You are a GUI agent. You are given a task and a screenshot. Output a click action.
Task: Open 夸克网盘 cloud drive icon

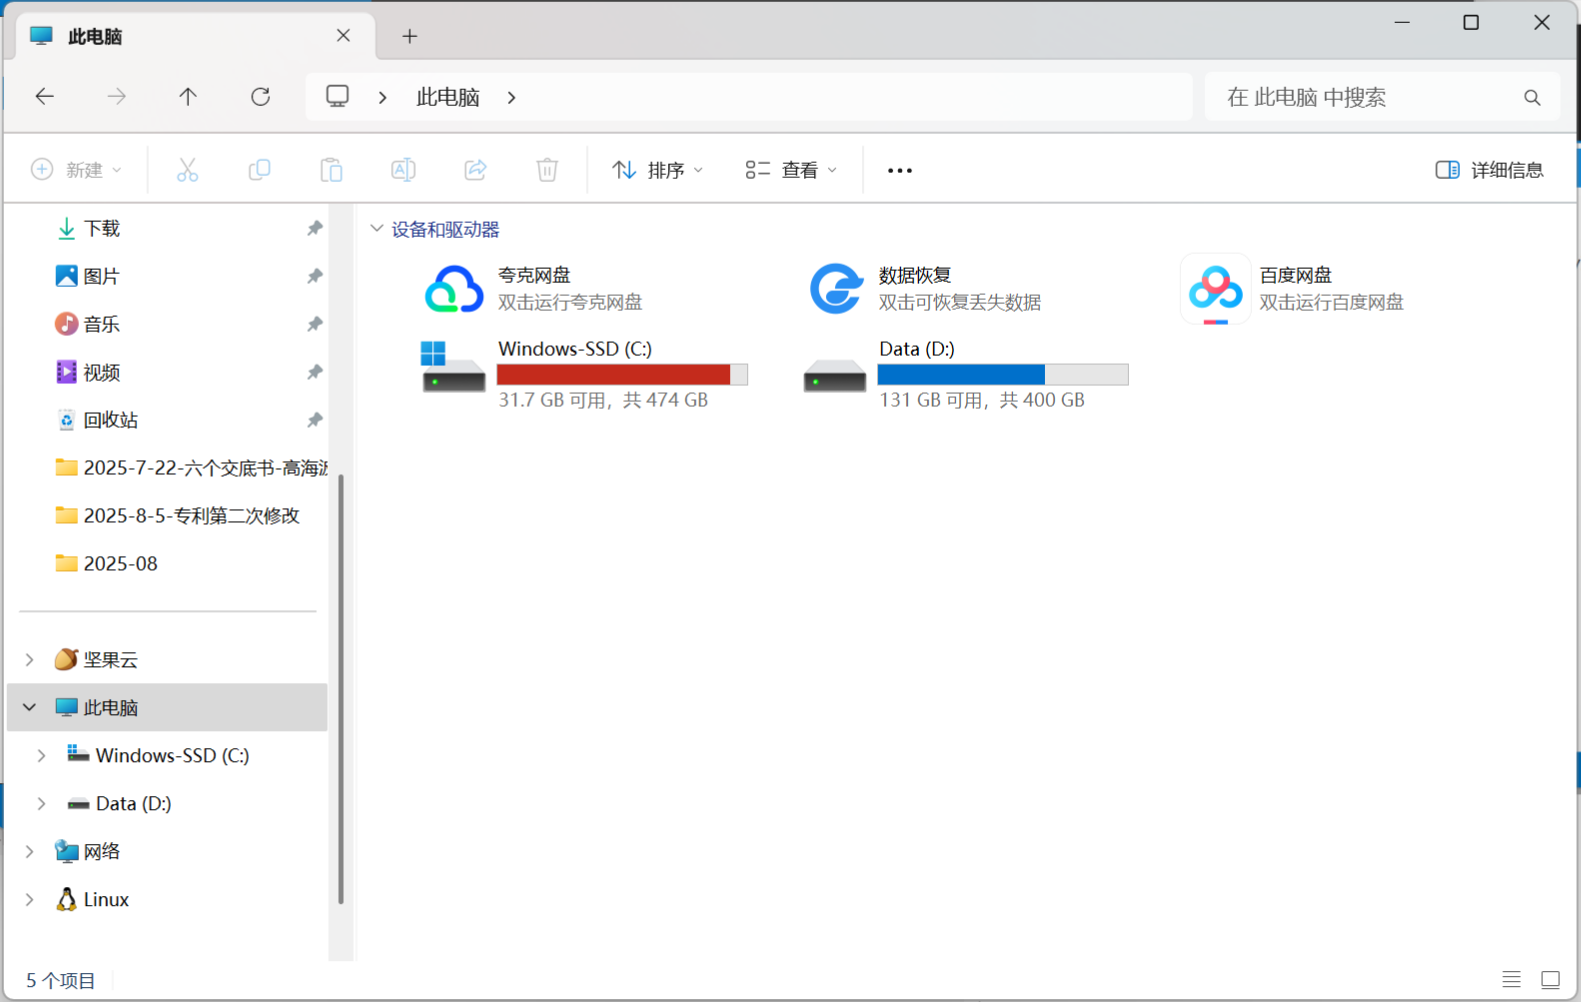[x=453, y=290]
